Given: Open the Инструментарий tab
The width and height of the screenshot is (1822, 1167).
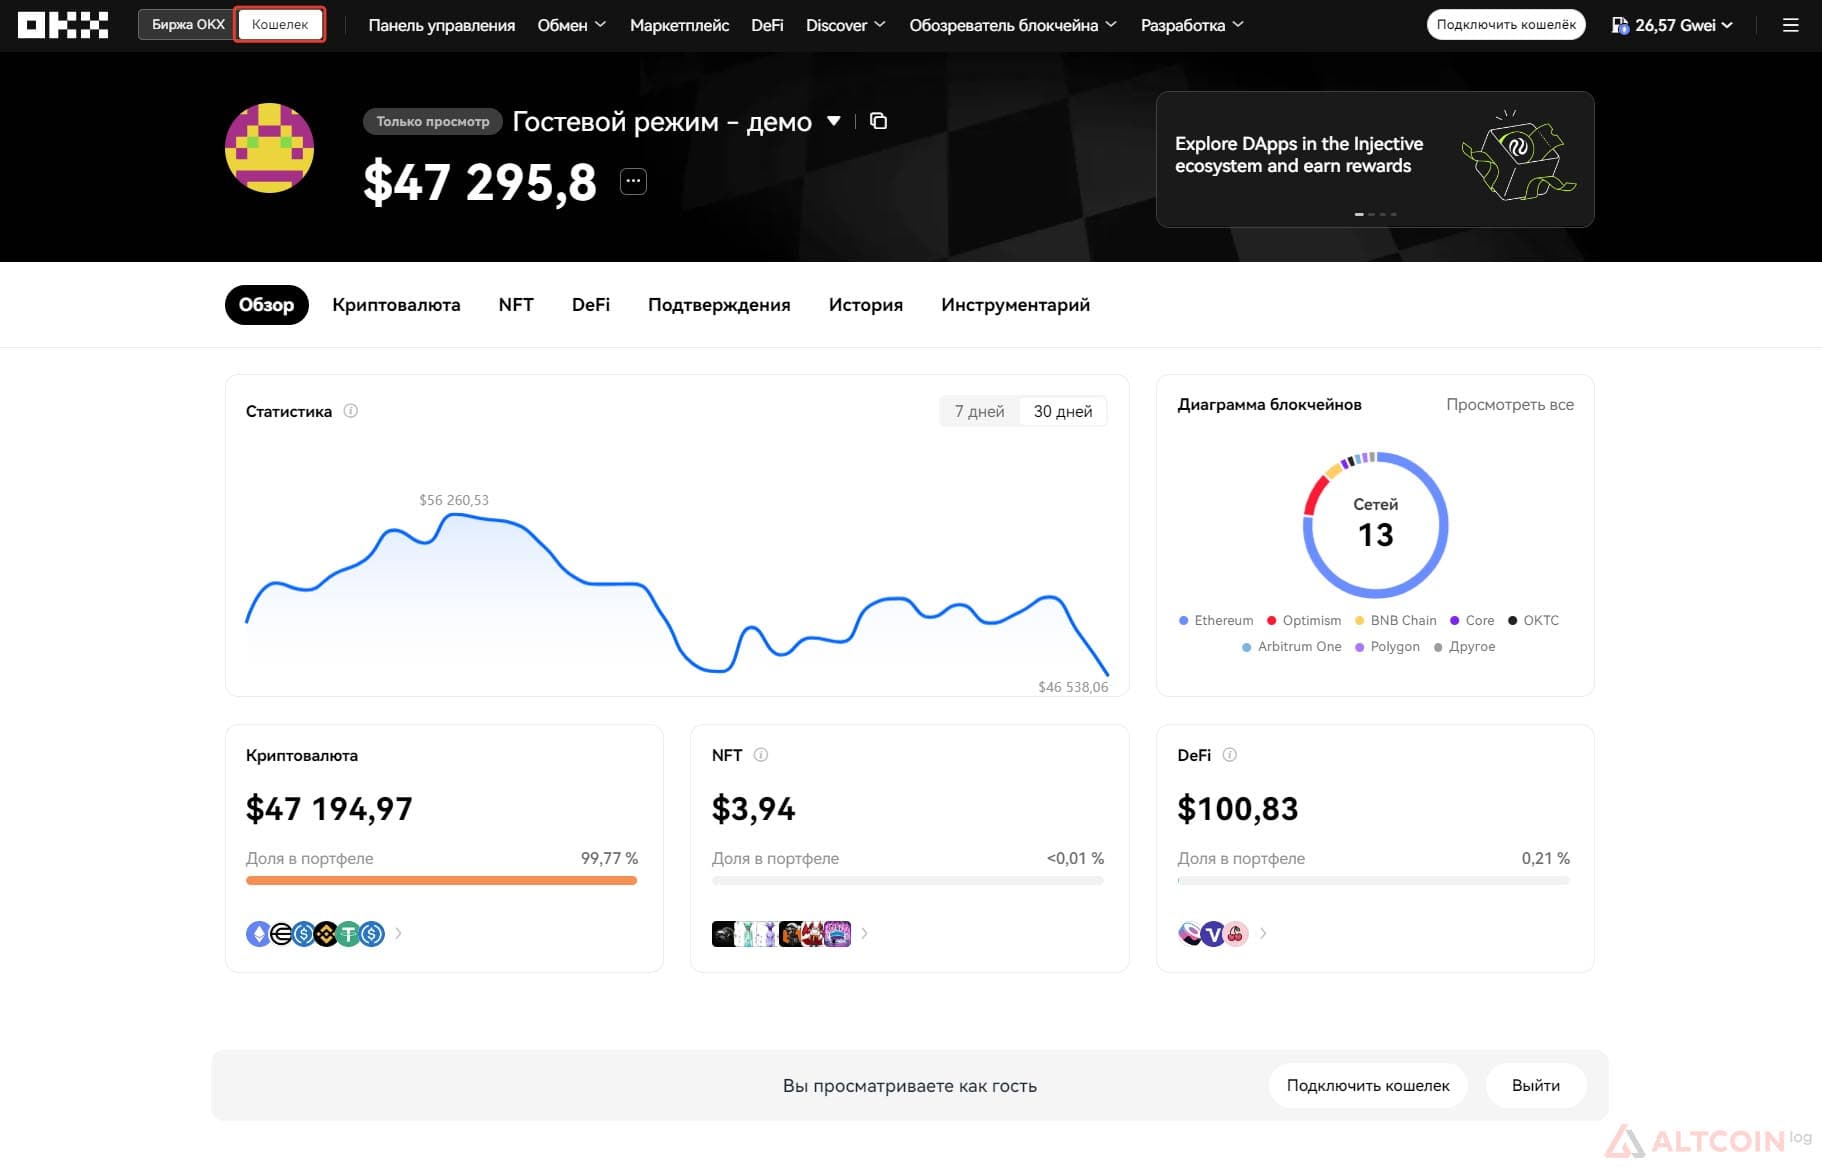Looking at the screenshot, I should (x=1015, y=305).
